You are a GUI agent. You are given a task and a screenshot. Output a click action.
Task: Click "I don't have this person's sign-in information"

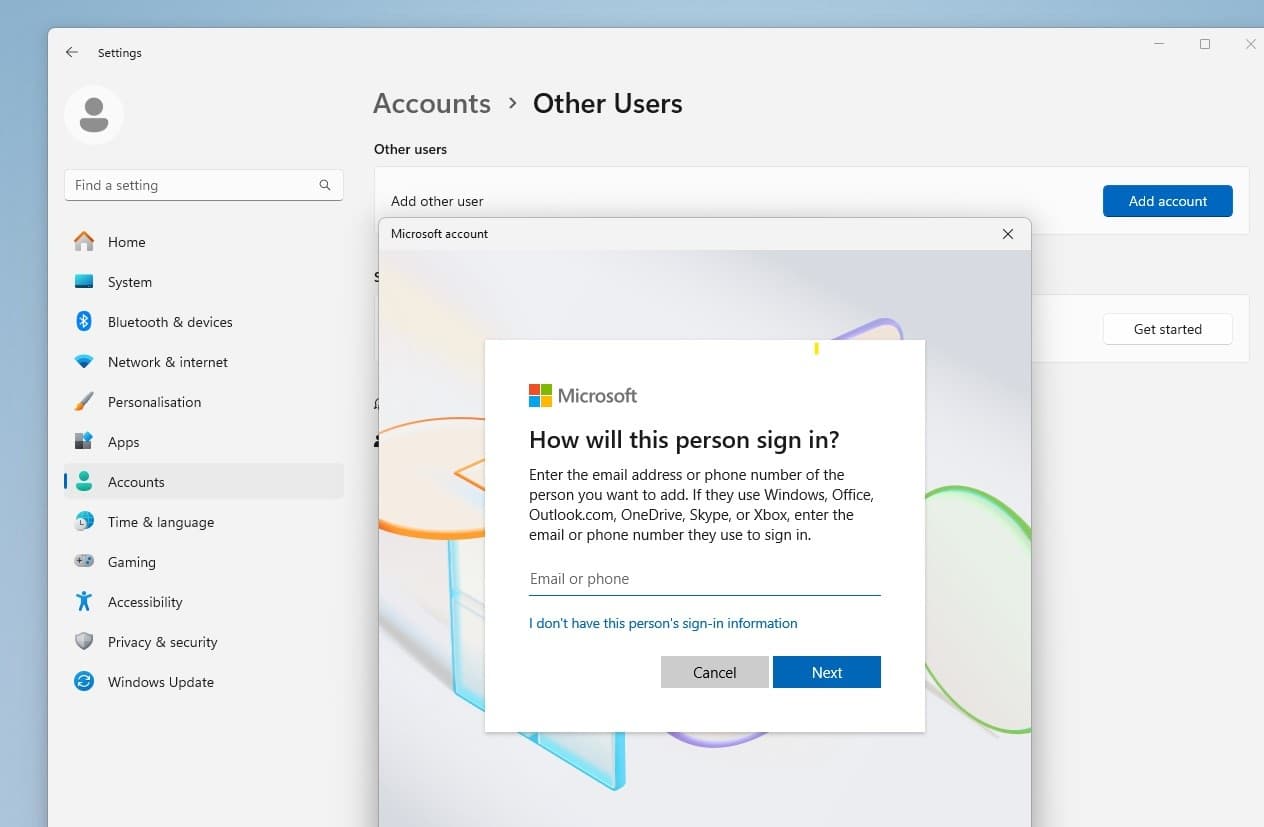coord(663,623)
